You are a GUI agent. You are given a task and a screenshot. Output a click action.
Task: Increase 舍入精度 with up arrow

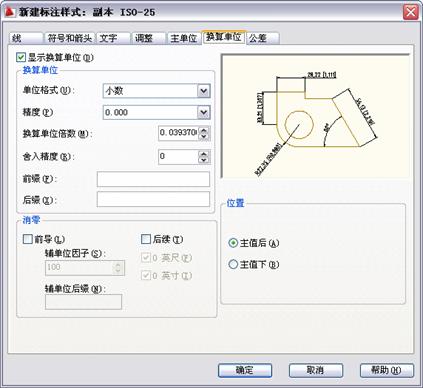tap(204, 153)
